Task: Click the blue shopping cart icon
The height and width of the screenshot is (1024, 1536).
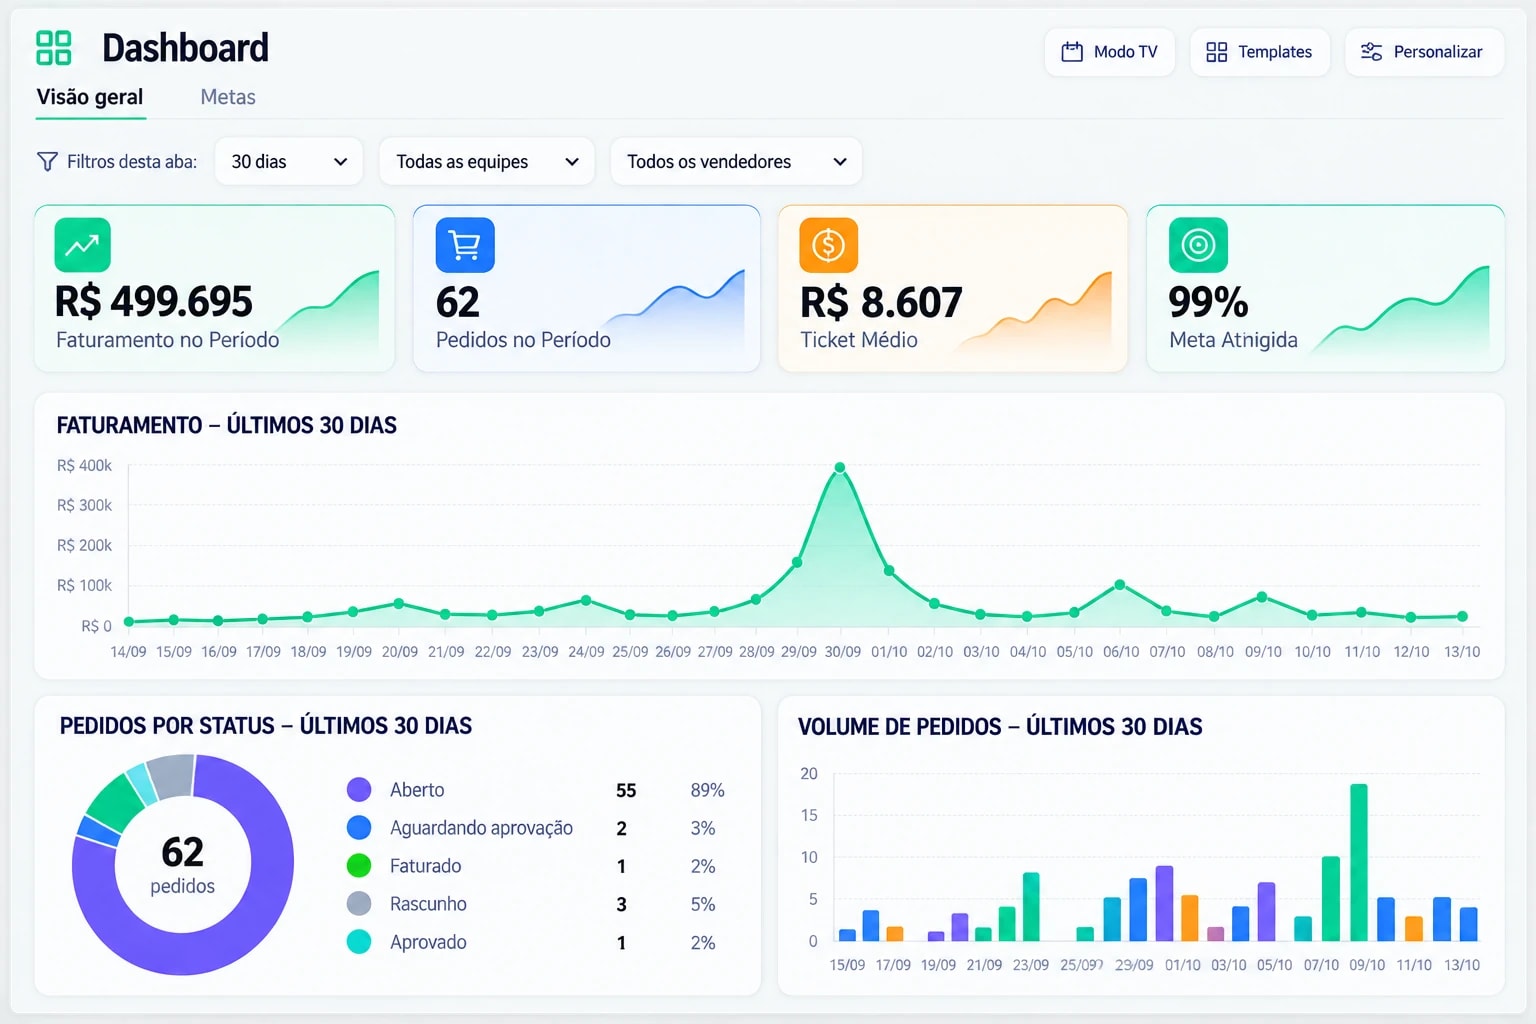Action: point(465,245)
